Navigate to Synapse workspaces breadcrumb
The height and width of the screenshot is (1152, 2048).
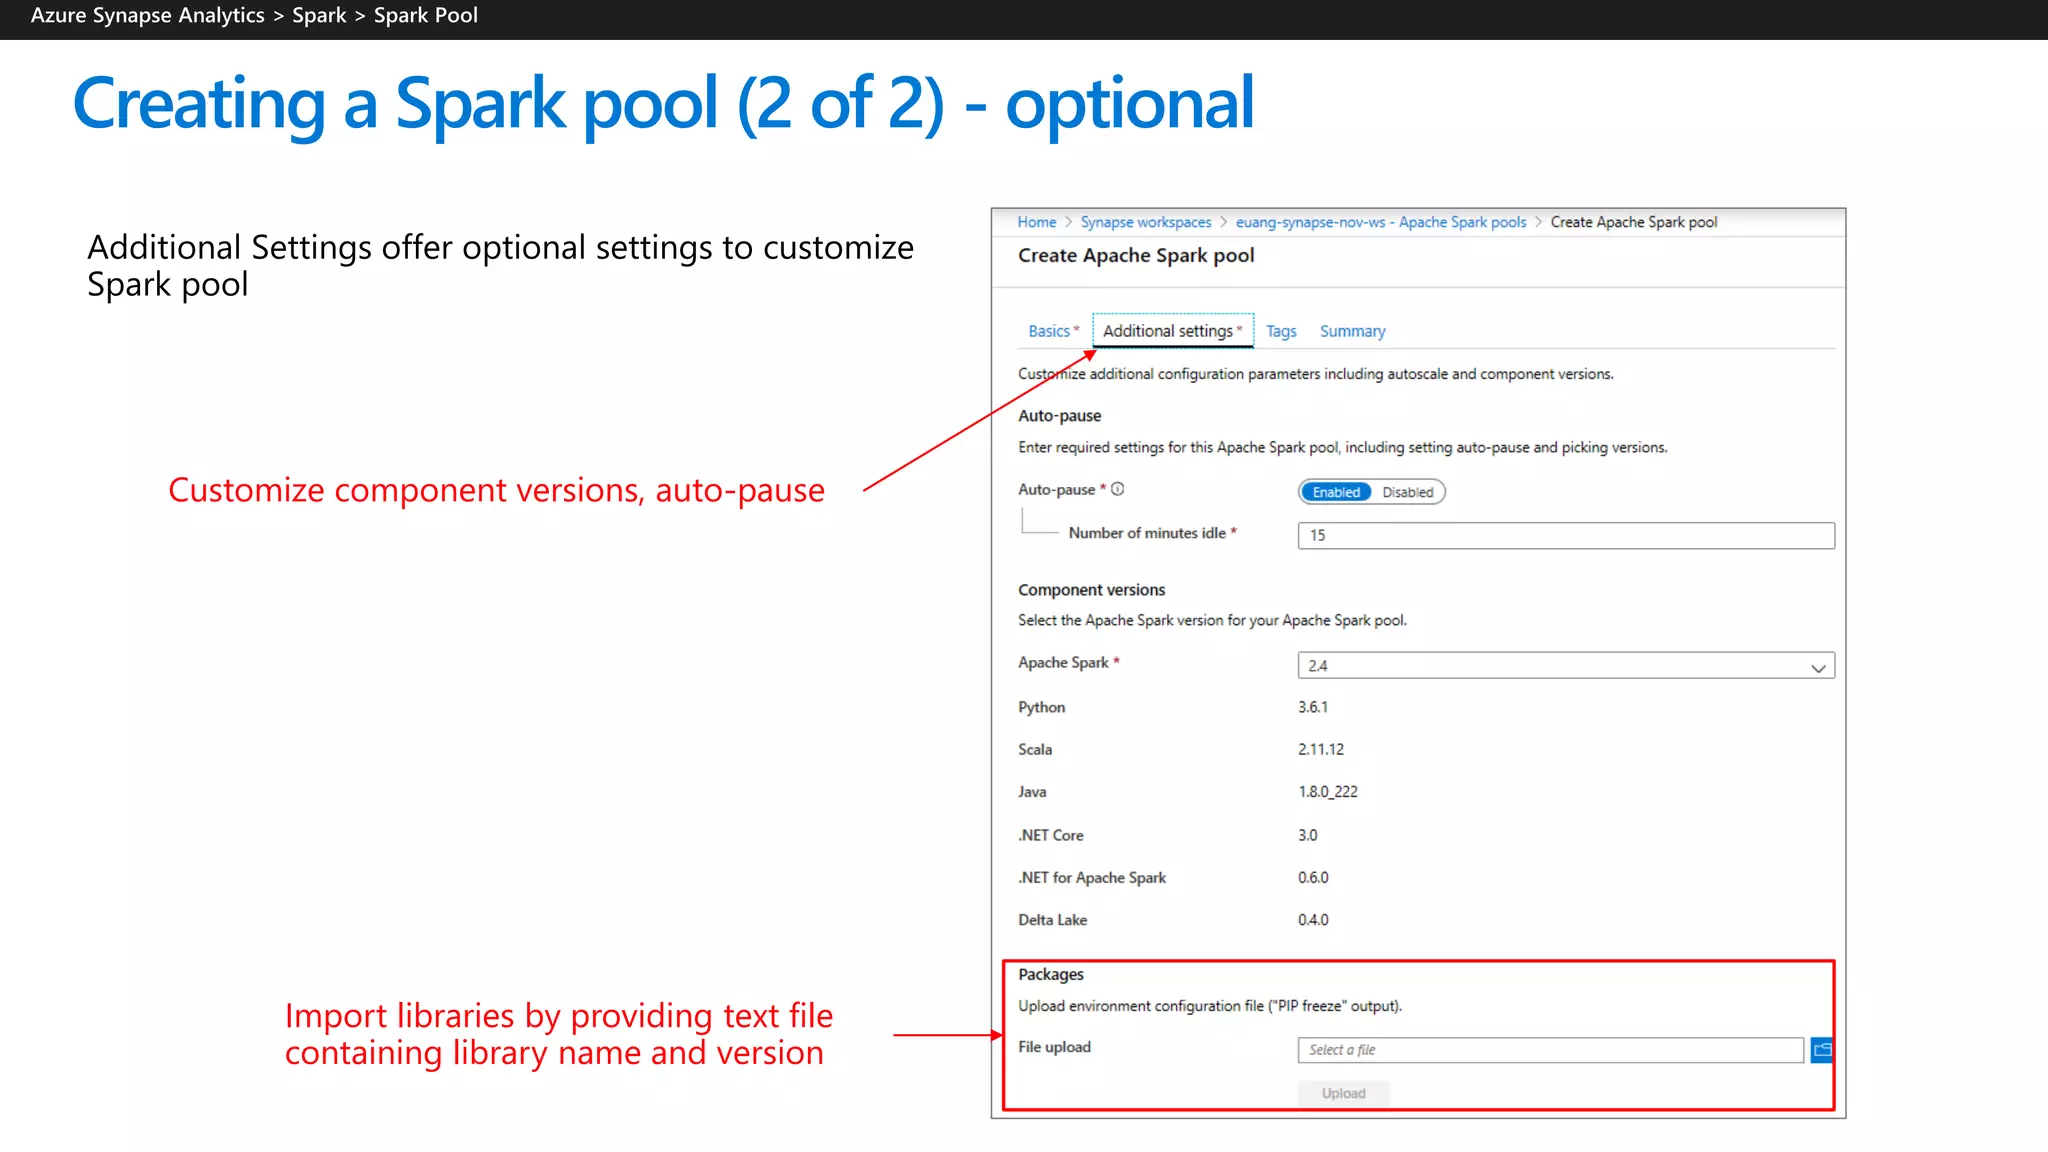pos(1145,222)
